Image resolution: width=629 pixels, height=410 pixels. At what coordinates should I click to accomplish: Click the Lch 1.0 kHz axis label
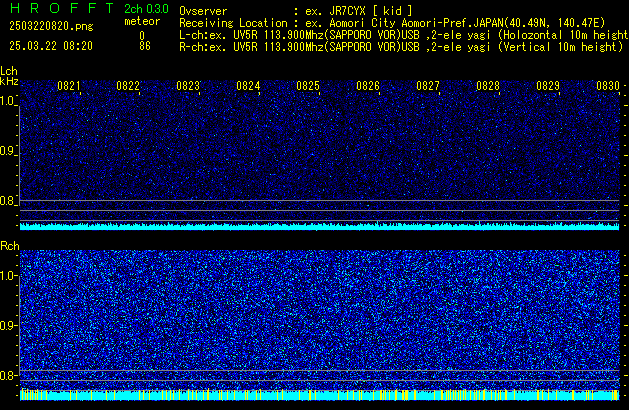click(8, 101)
